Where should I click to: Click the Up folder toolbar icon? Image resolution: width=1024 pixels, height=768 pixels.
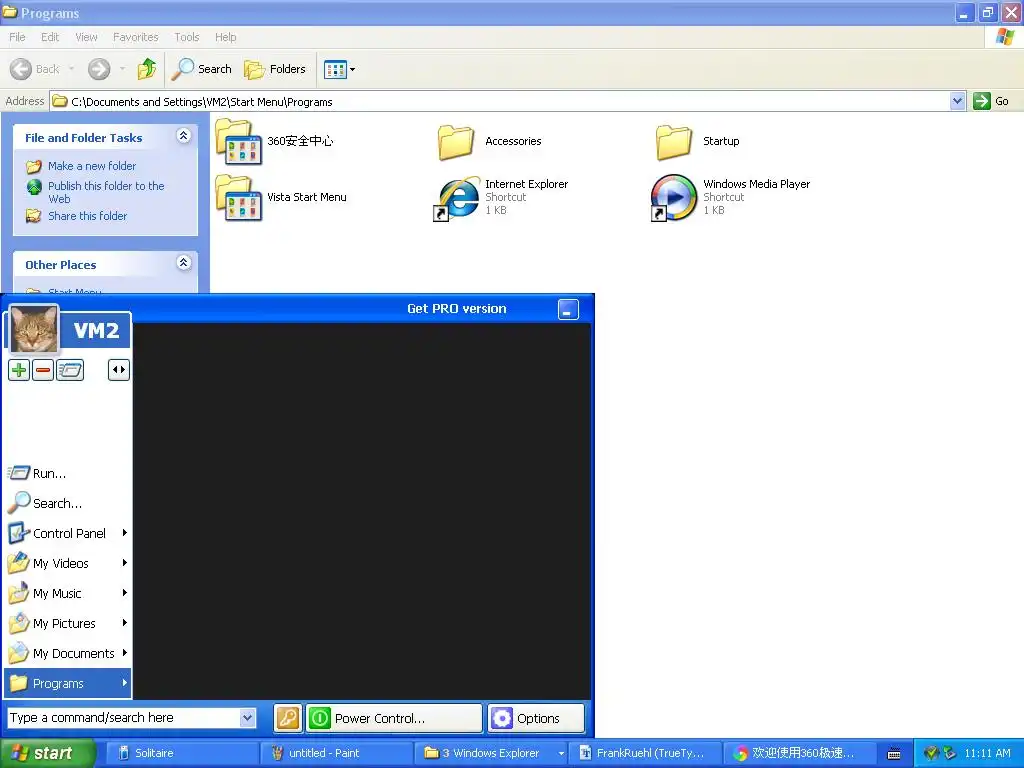(x=147, y=69)
